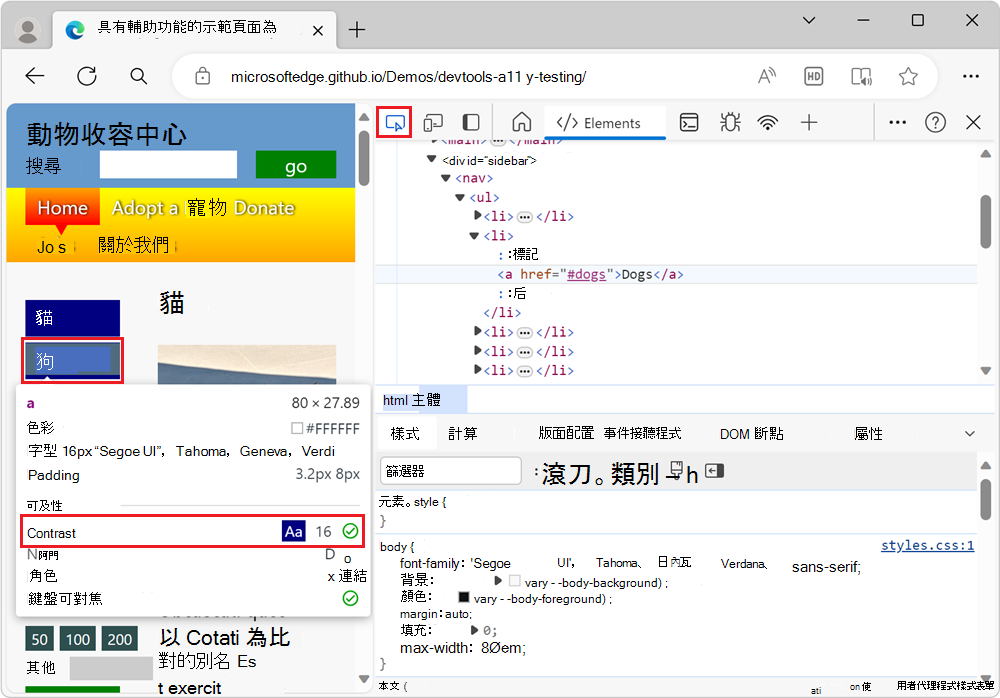This screenshot has height=698, width=1000.
Task: Open the tab search chevron in title bar
Action: (809, 20)
